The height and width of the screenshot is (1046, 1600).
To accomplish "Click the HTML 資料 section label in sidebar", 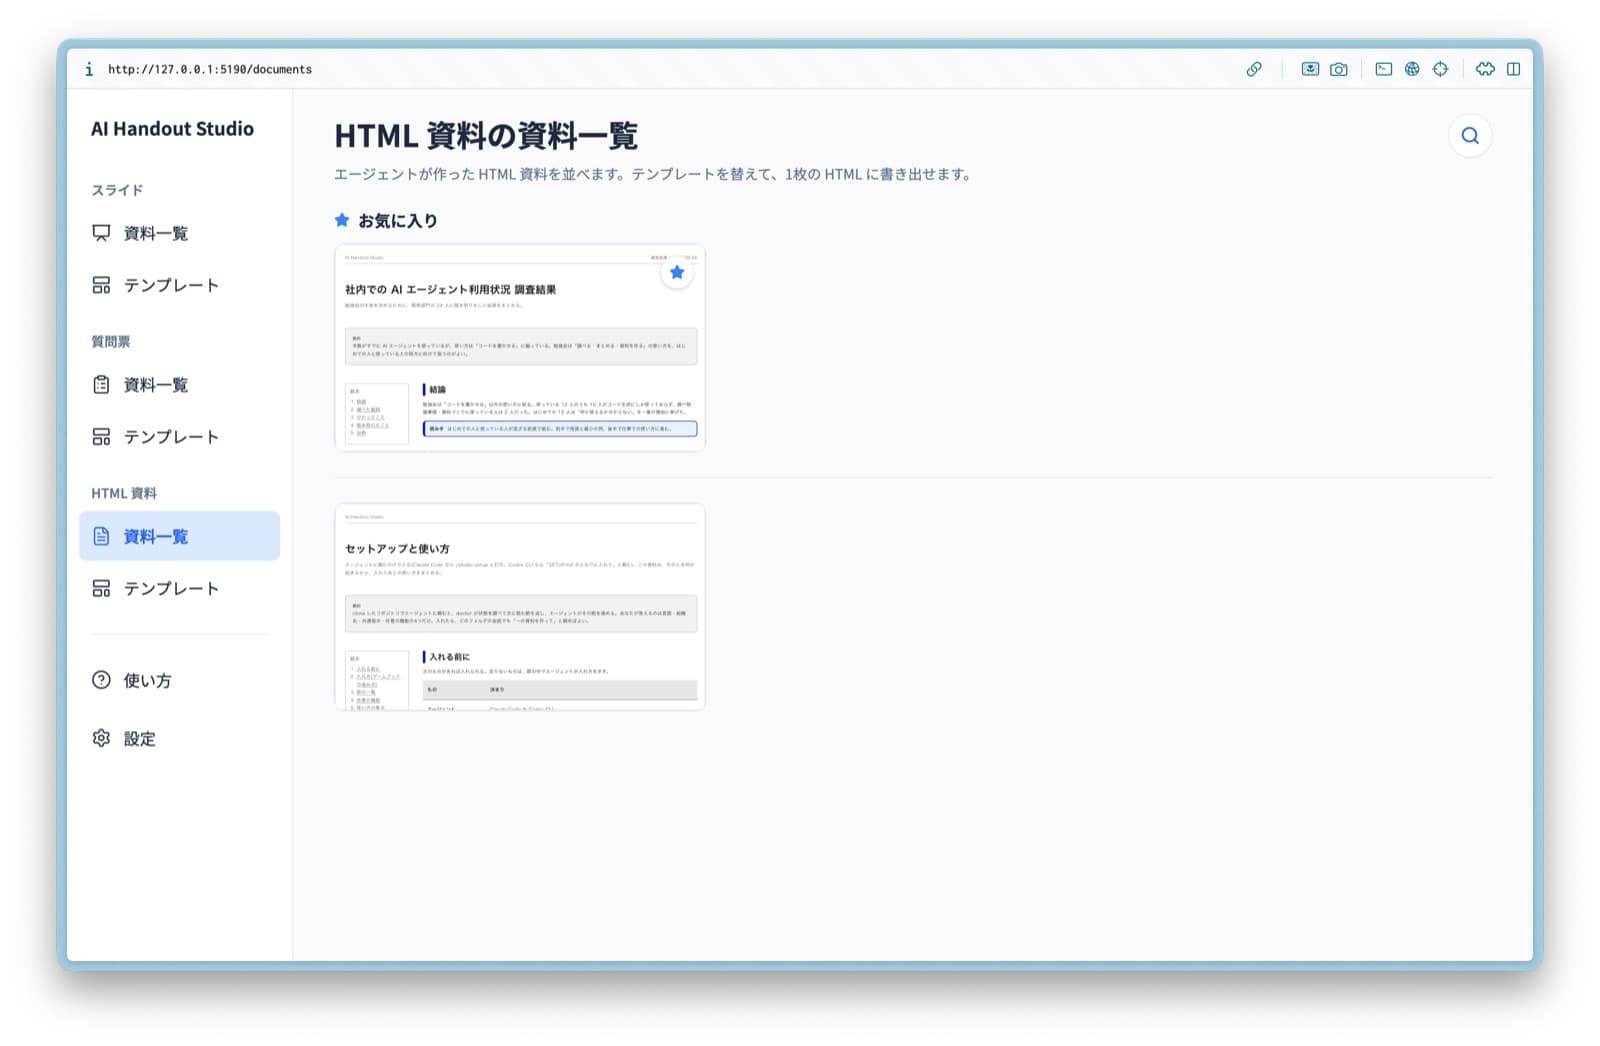I will tap(124, 493).
